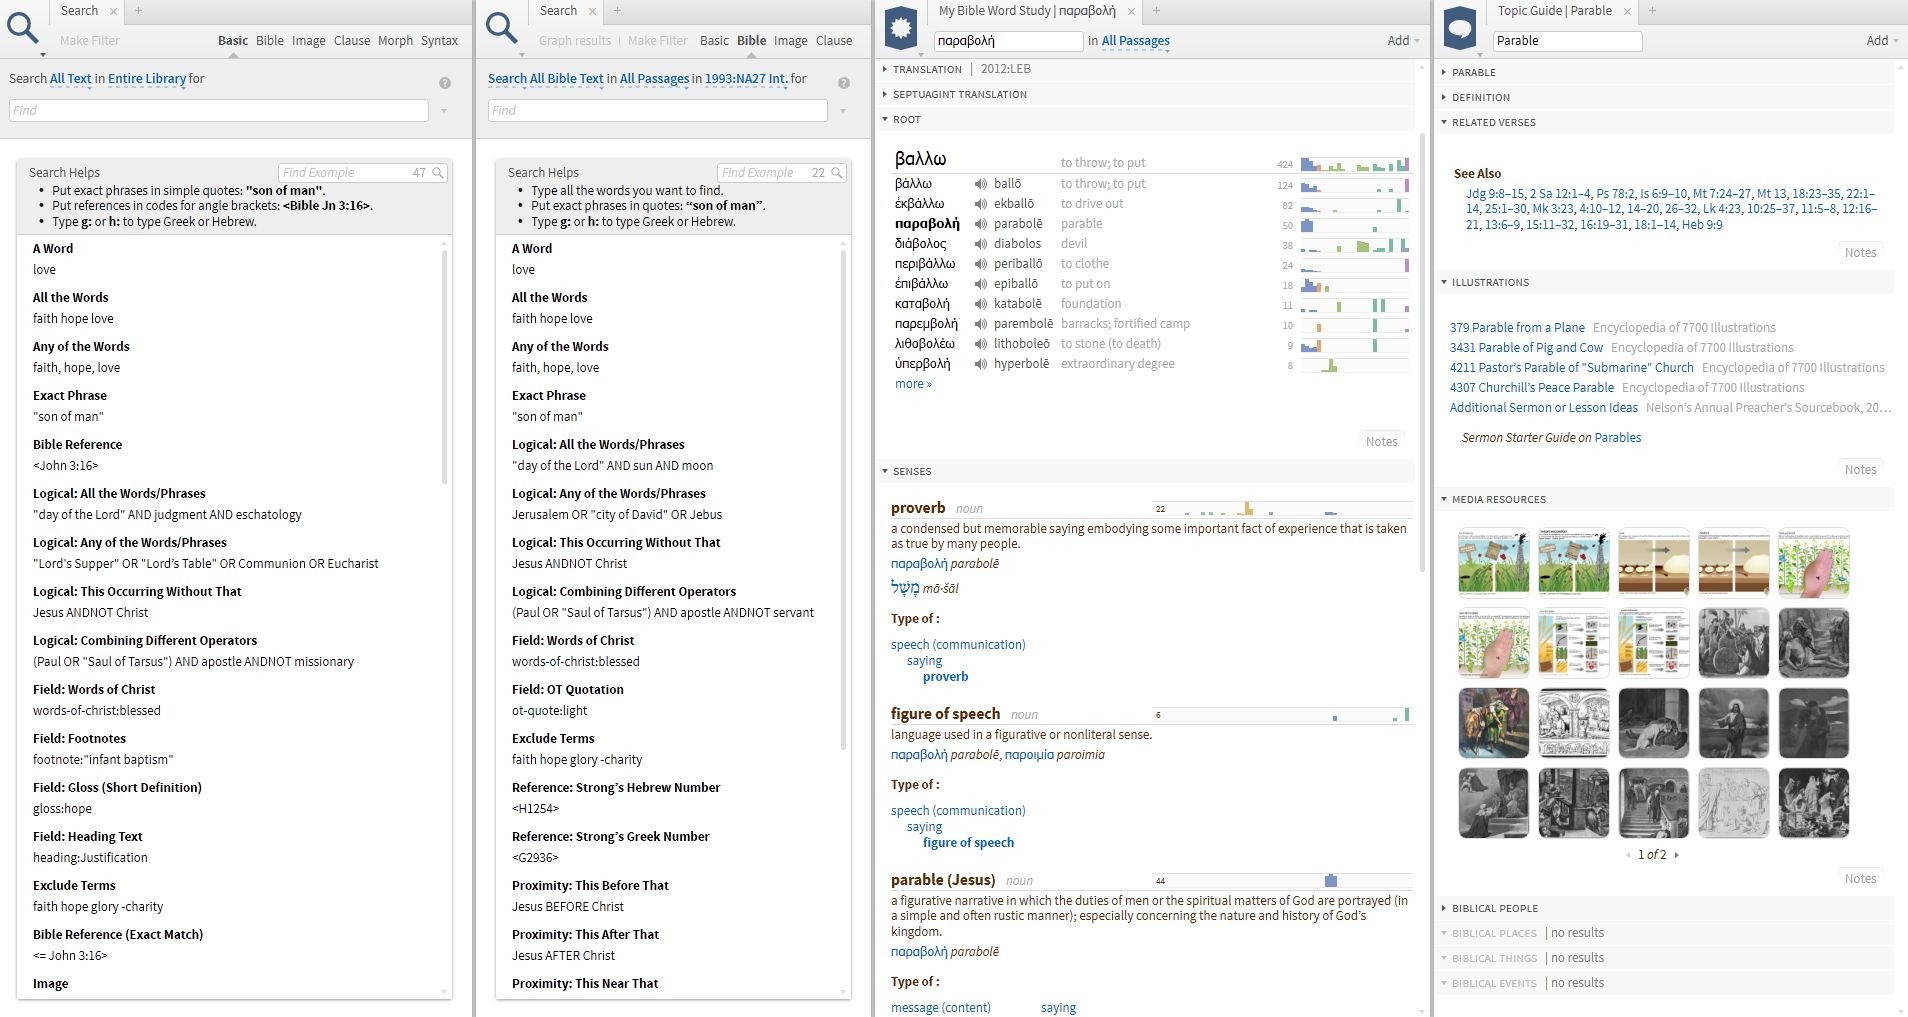Click the Parable topic input field
Screen dimensions: 1908x1017
tap(1567, 41)
